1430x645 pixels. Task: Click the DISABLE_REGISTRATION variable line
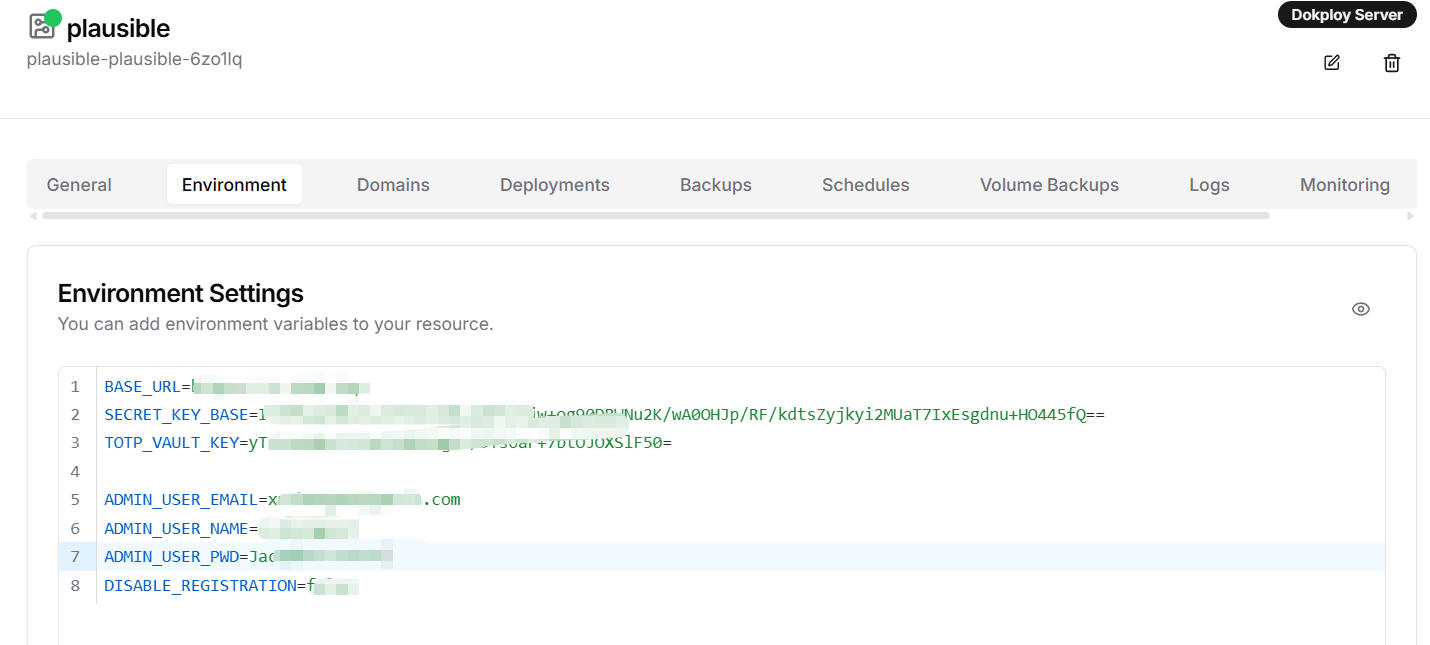(x=200, y=586)
